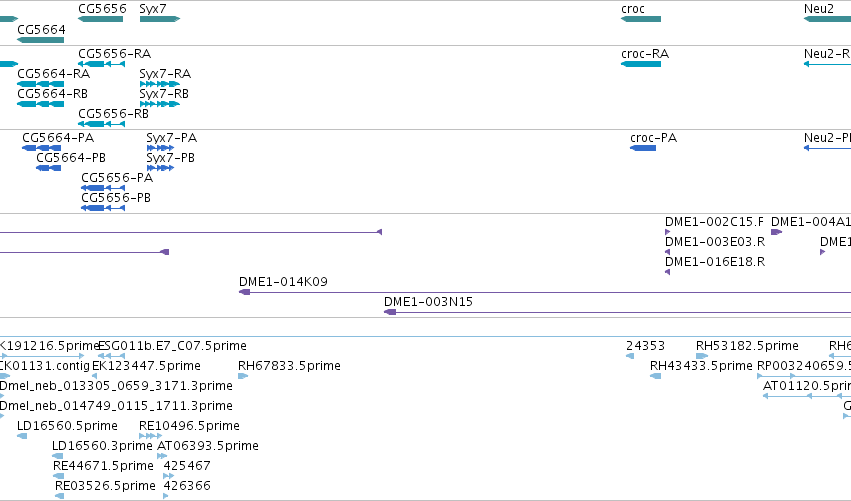Image resolution: width=851 pixels, height=501 pixels.
Task: Select the croc-RA transcript bar
Action: (641, 64)
